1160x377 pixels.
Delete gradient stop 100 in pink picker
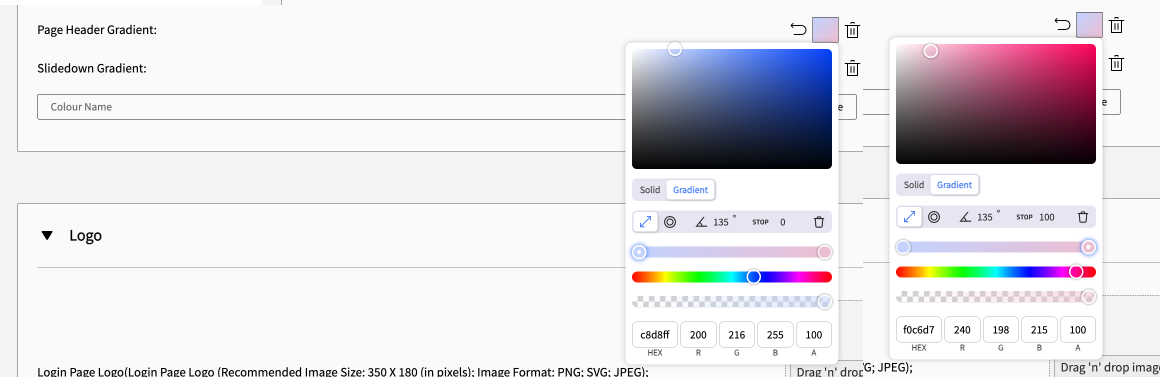coord(1083,217)
